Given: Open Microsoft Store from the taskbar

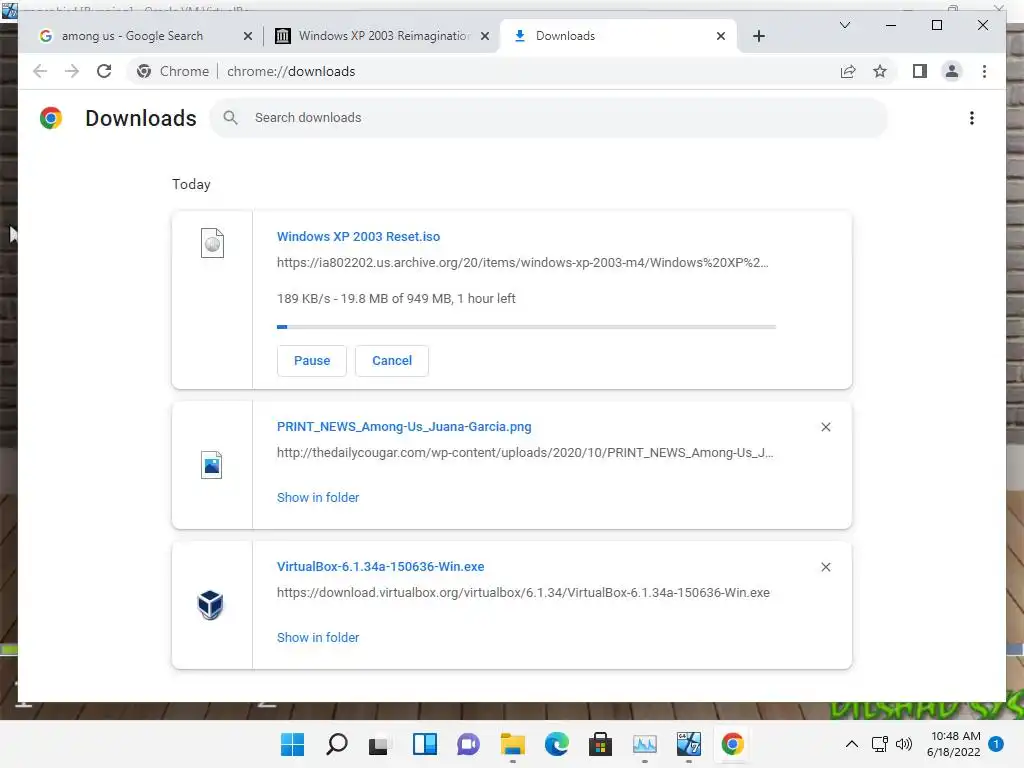Looking at the screenshot, I should click(600, 744).
